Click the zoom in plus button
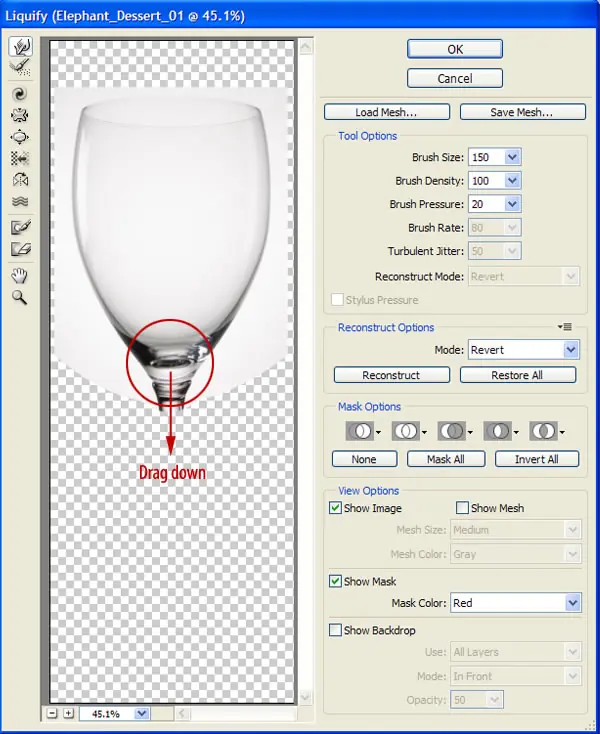600x734 pixels. click(x=69, y=713)
